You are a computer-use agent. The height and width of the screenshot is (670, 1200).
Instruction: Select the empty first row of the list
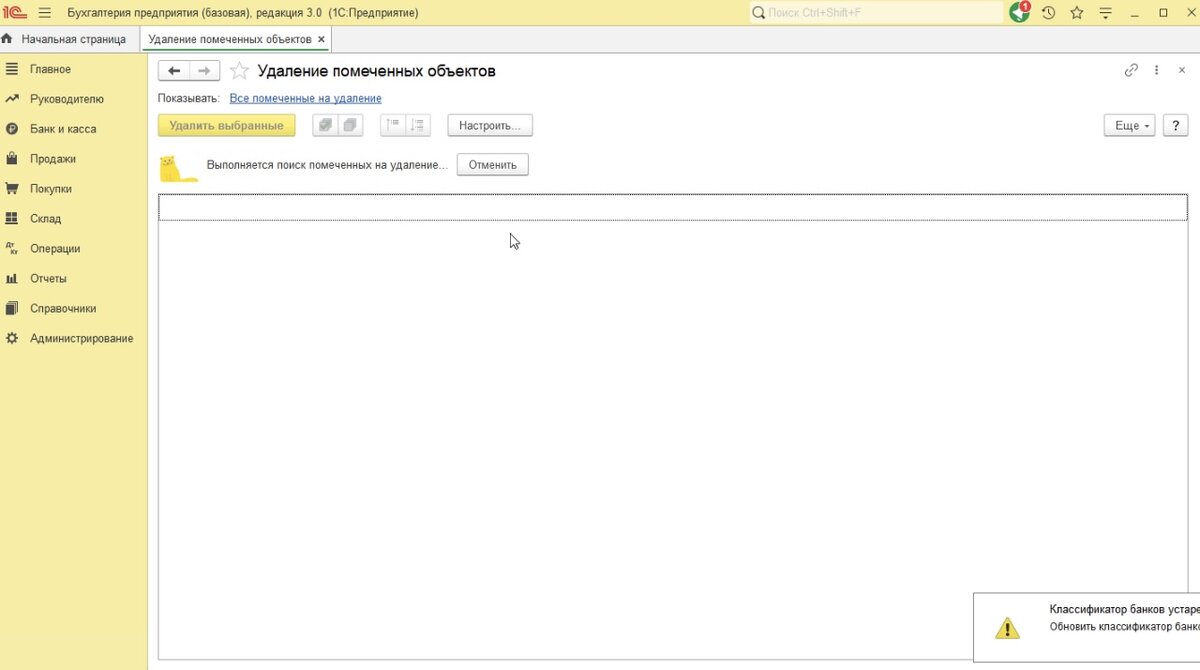click(673, 207)
